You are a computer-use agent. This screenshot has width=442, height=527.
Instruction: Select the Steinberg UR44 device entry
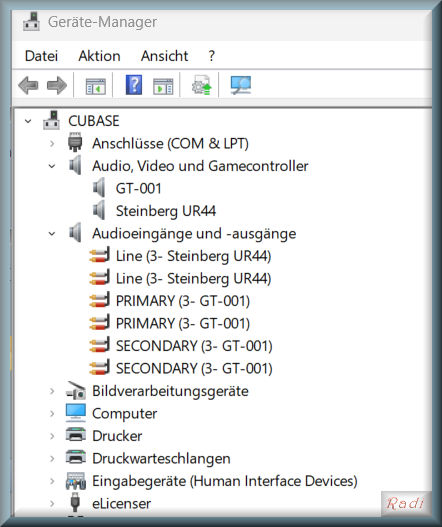coord(166,211)
